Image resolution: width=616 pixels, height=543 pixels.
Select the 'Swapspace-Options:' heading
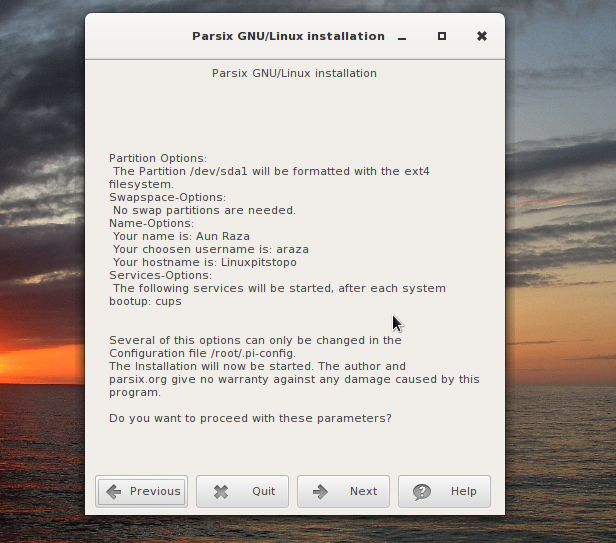point(167,197)
